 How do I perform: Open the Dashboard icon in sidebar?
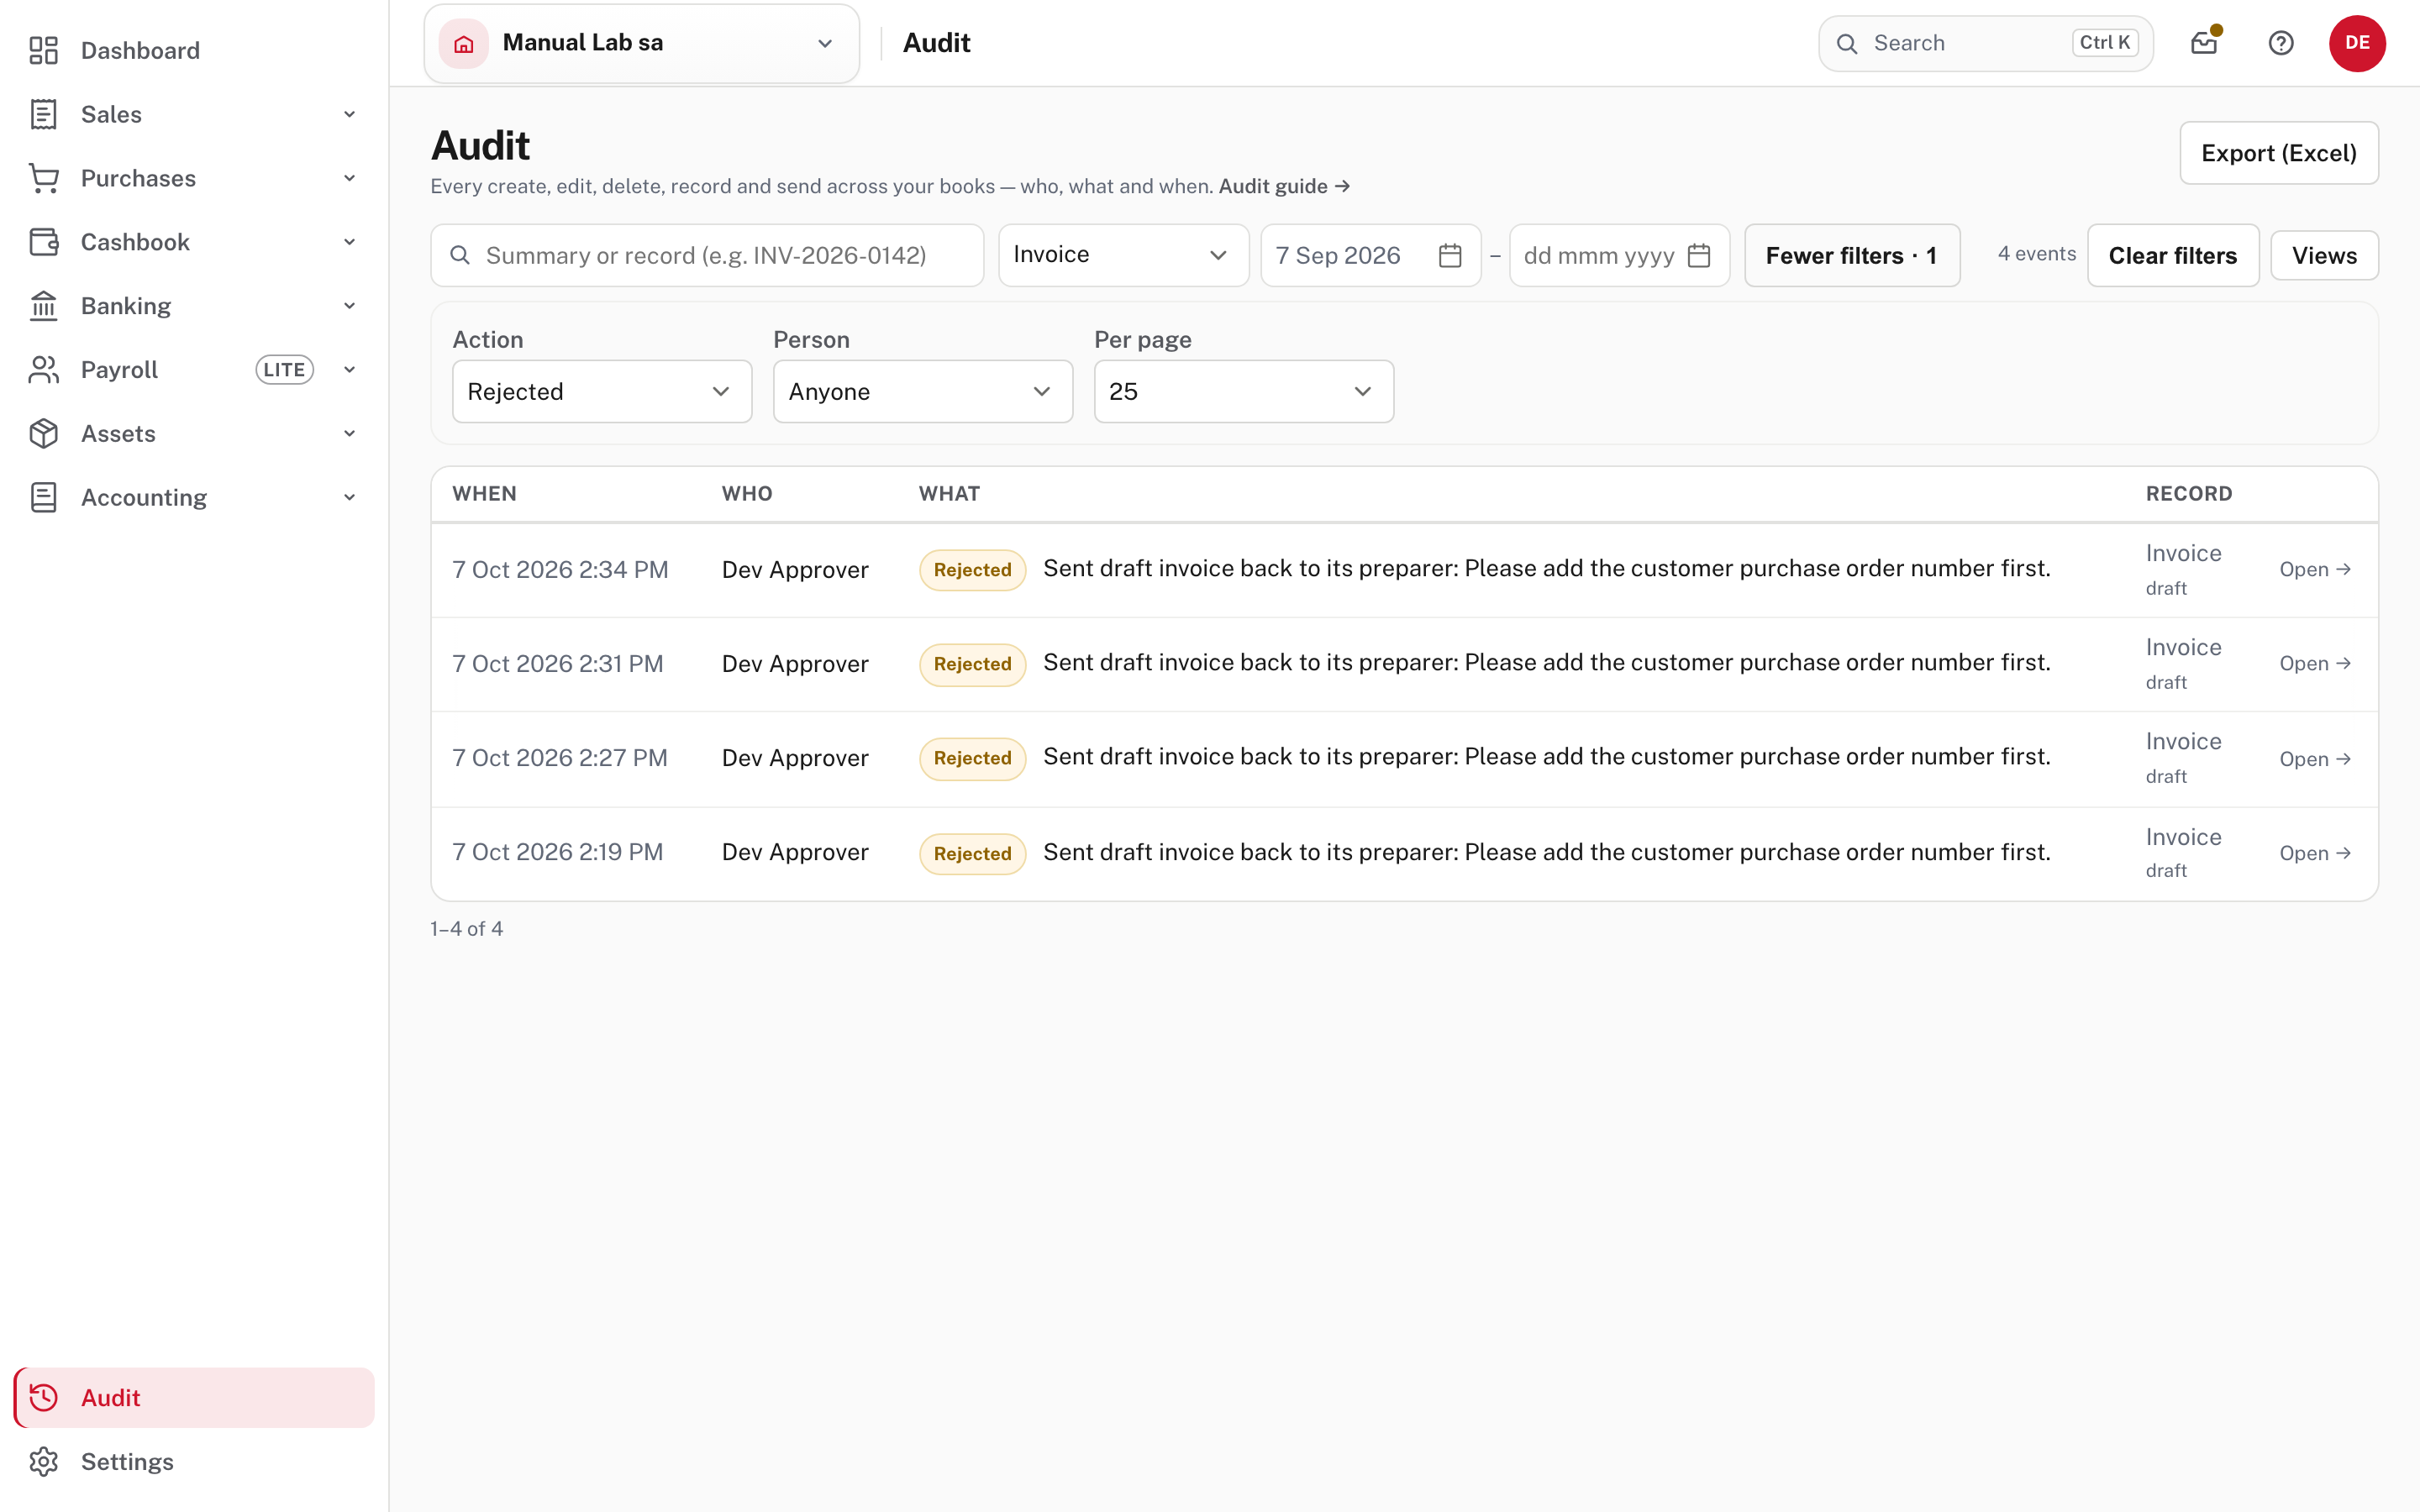(x=44, y=50)
